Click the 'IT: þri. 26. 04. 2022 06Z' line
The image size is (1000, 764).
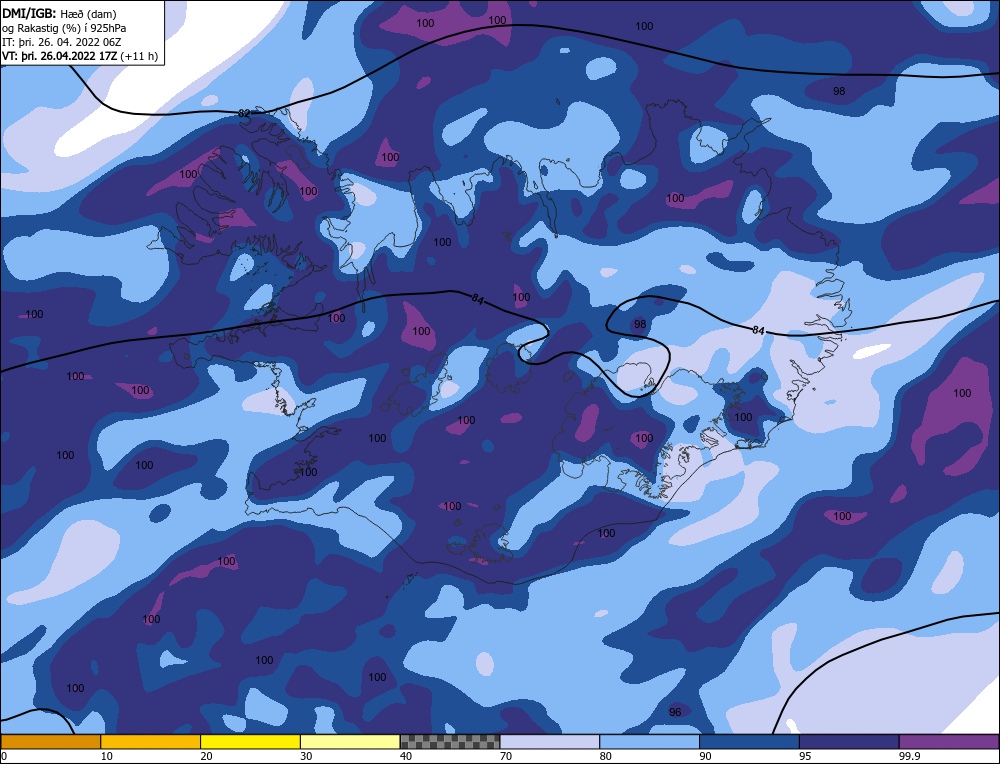pos(62,42)
